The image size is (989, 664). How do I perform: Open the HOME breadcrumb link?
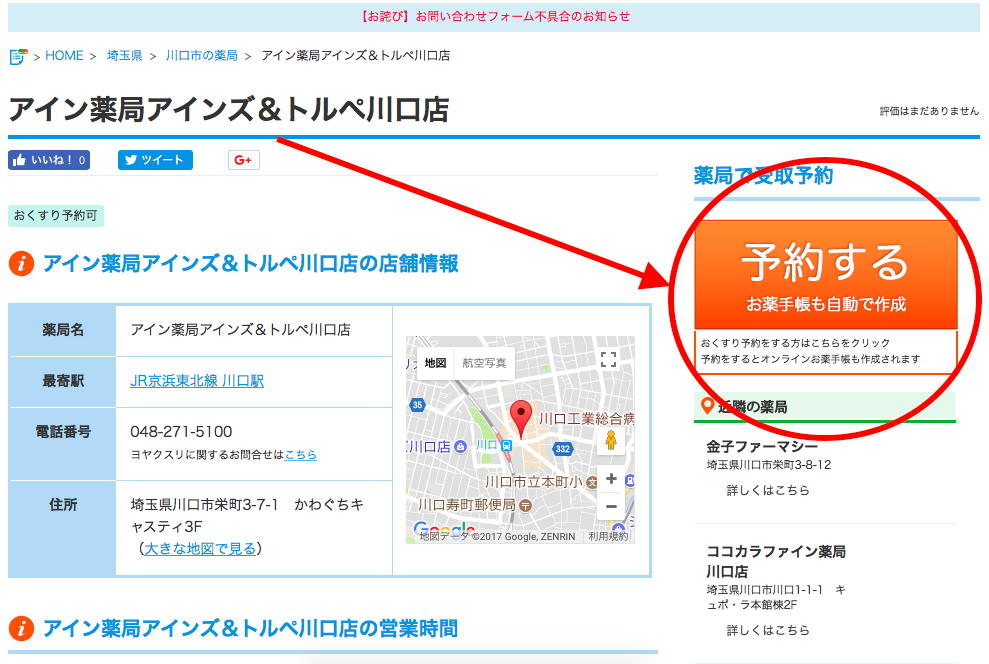coord(64,55)
